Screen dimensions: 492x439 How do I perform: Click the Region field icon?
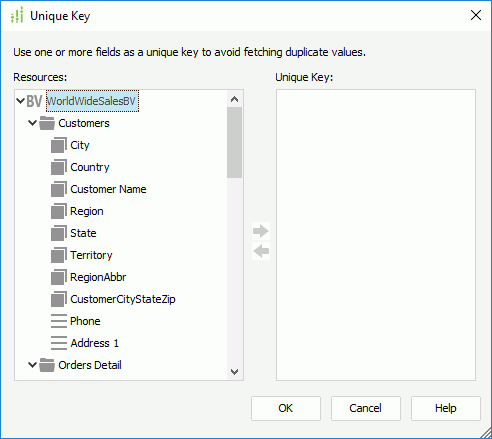[x=59, y=211]
